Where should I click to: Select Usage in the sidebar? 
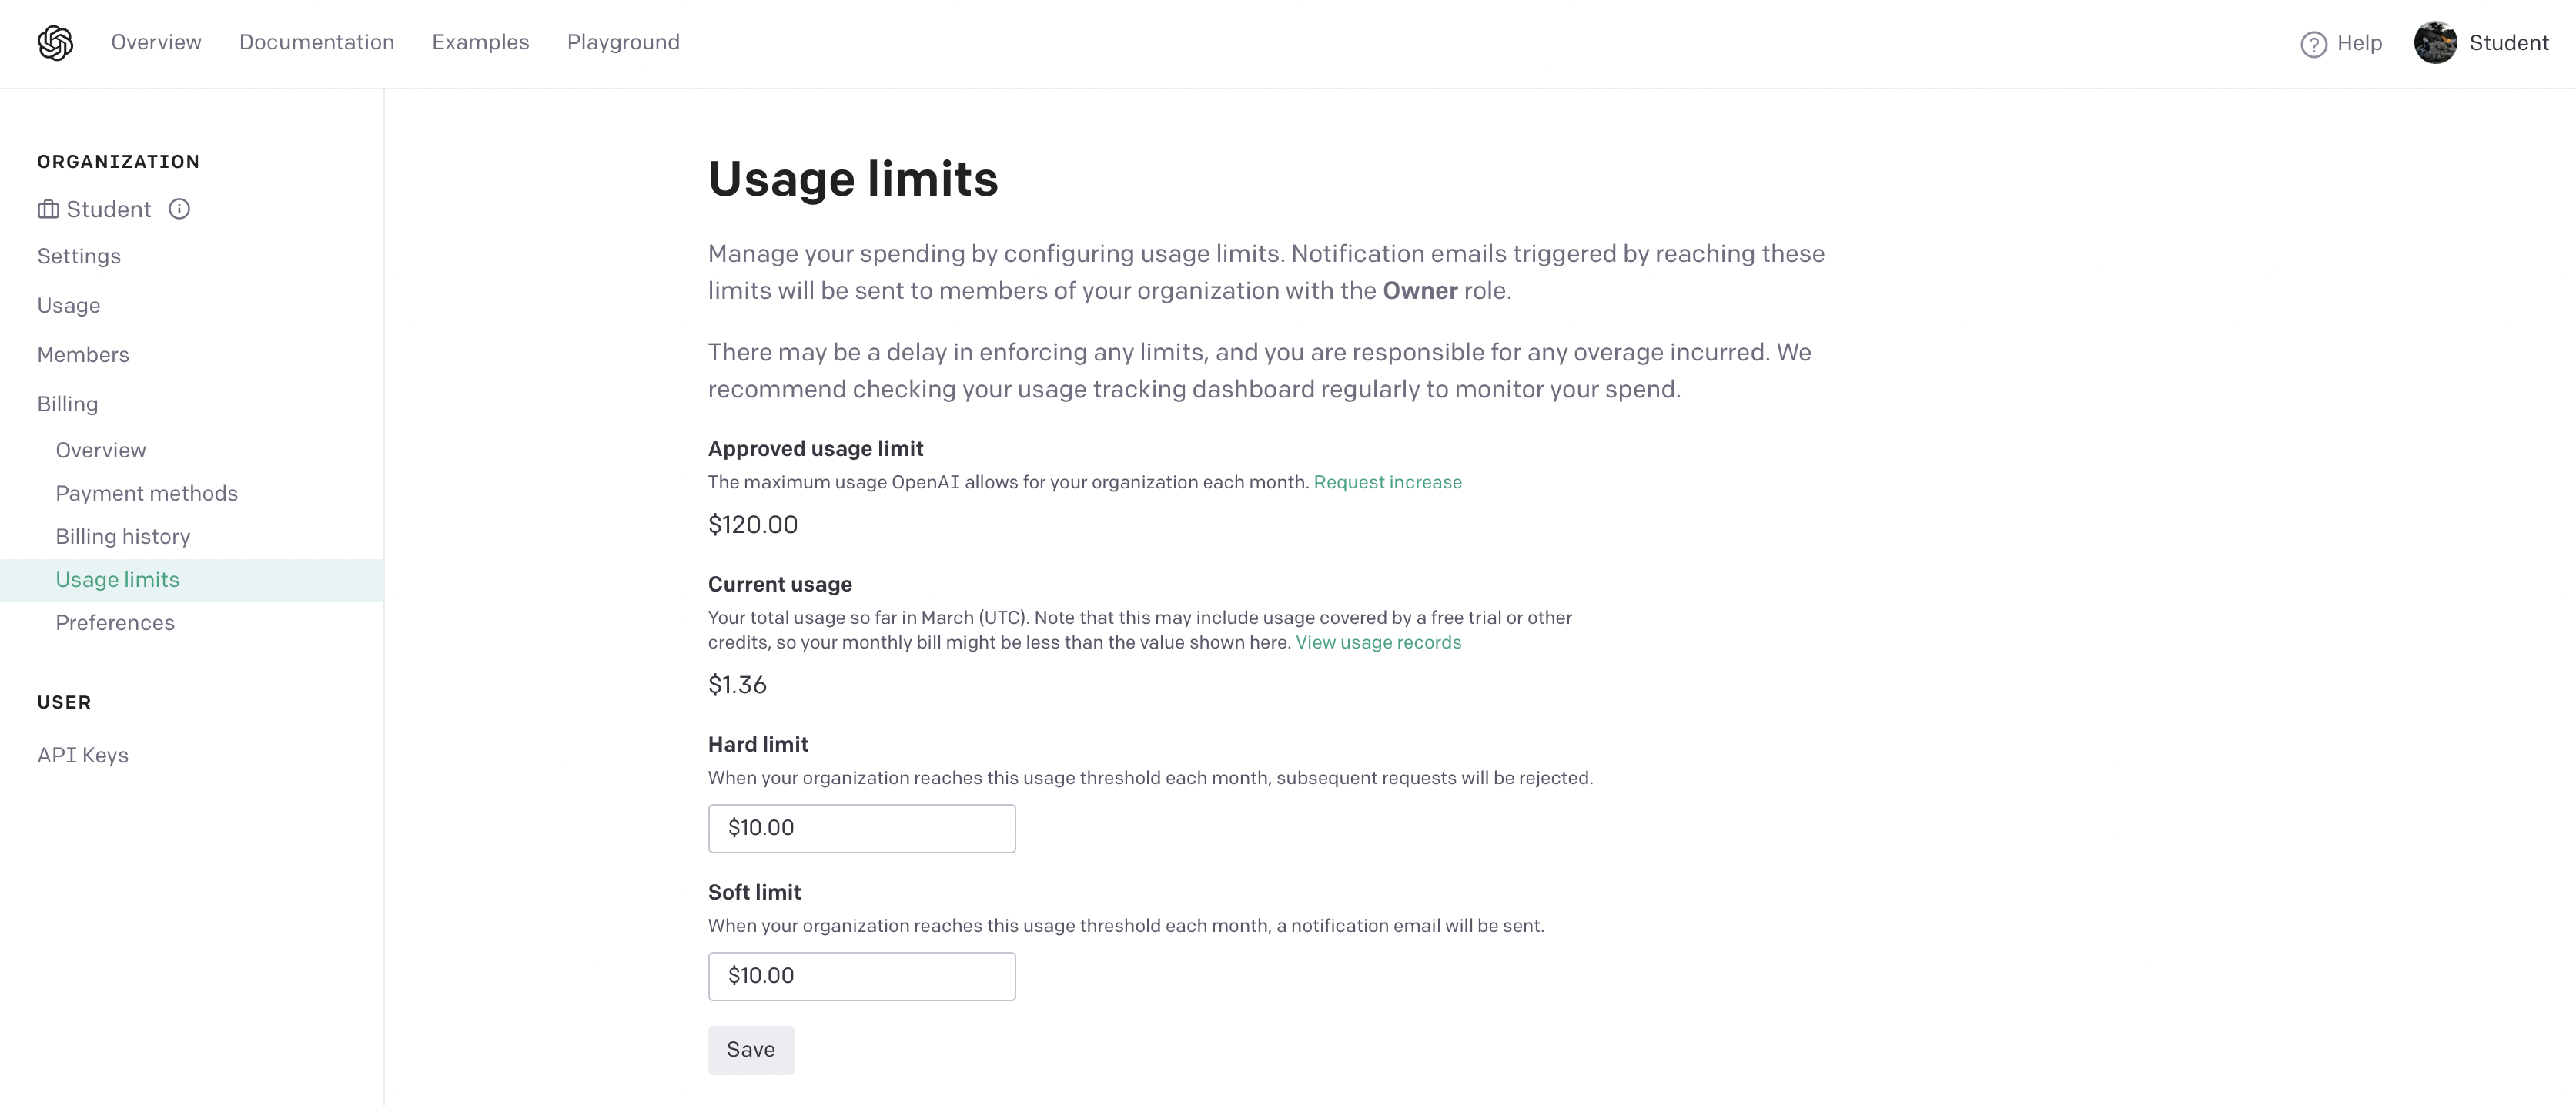click(x=69, y=306)
